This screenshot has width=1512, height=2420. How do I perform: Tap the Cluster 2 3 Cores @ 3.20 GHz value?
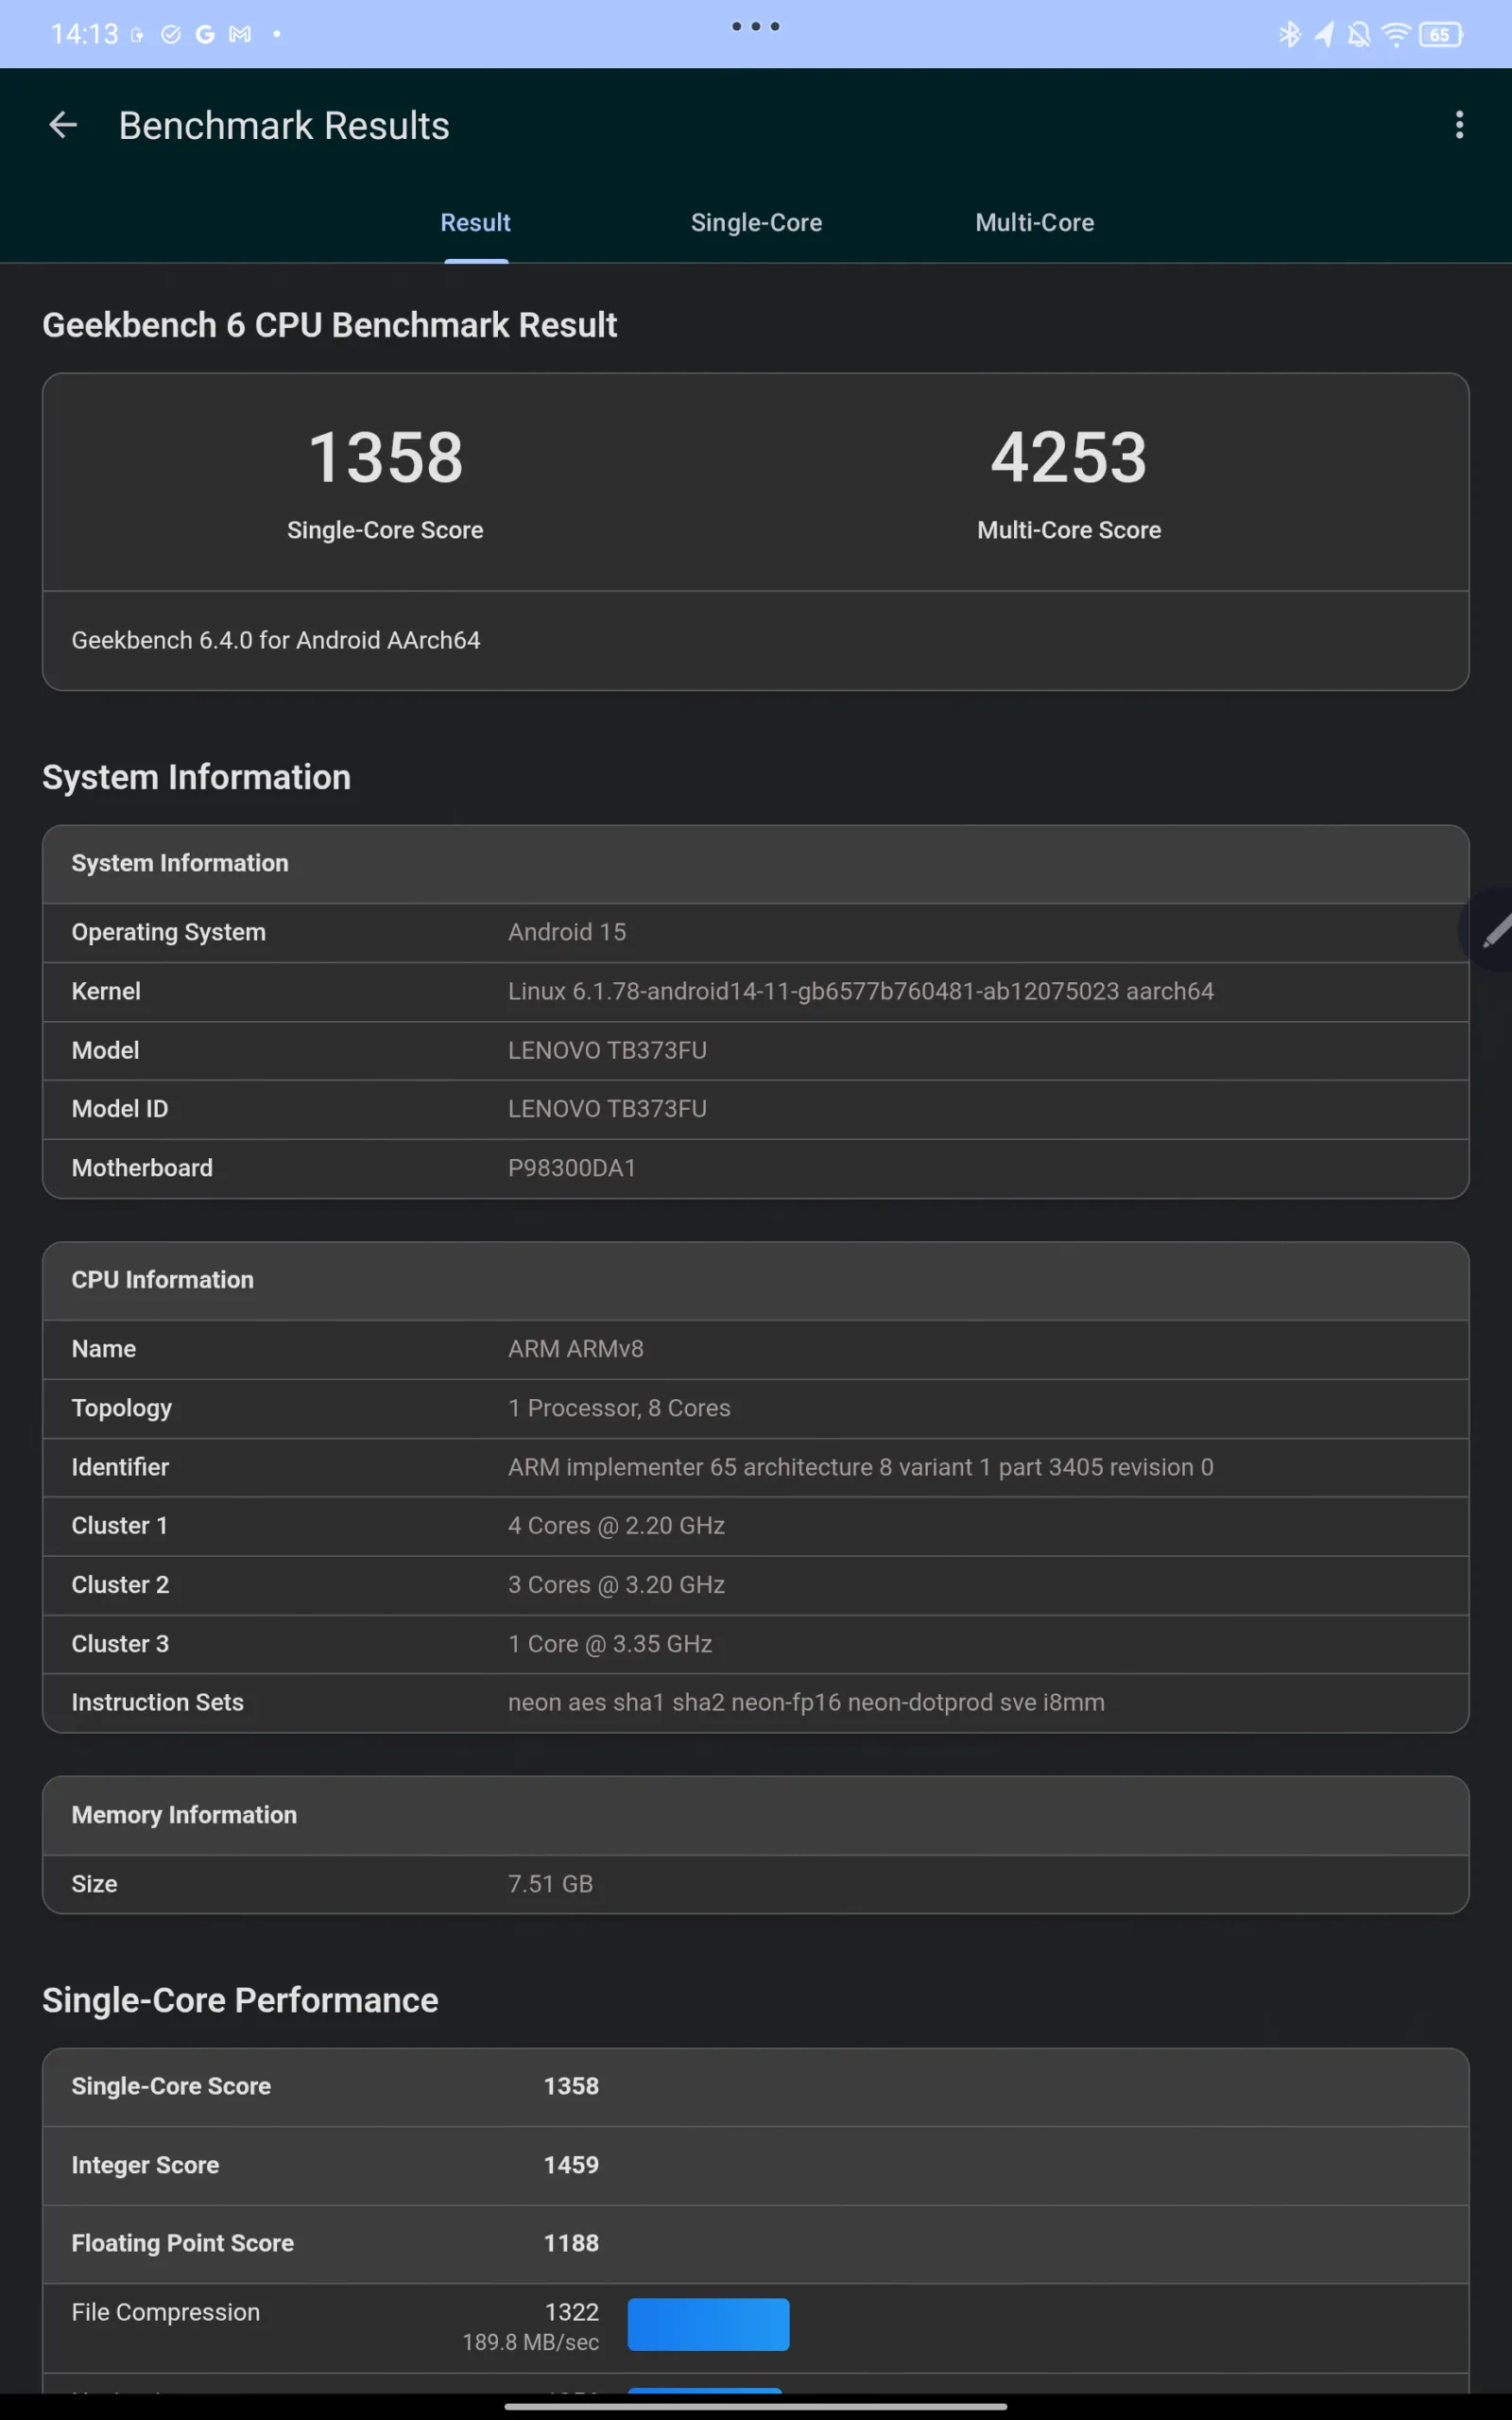(x=616, y=1584)
